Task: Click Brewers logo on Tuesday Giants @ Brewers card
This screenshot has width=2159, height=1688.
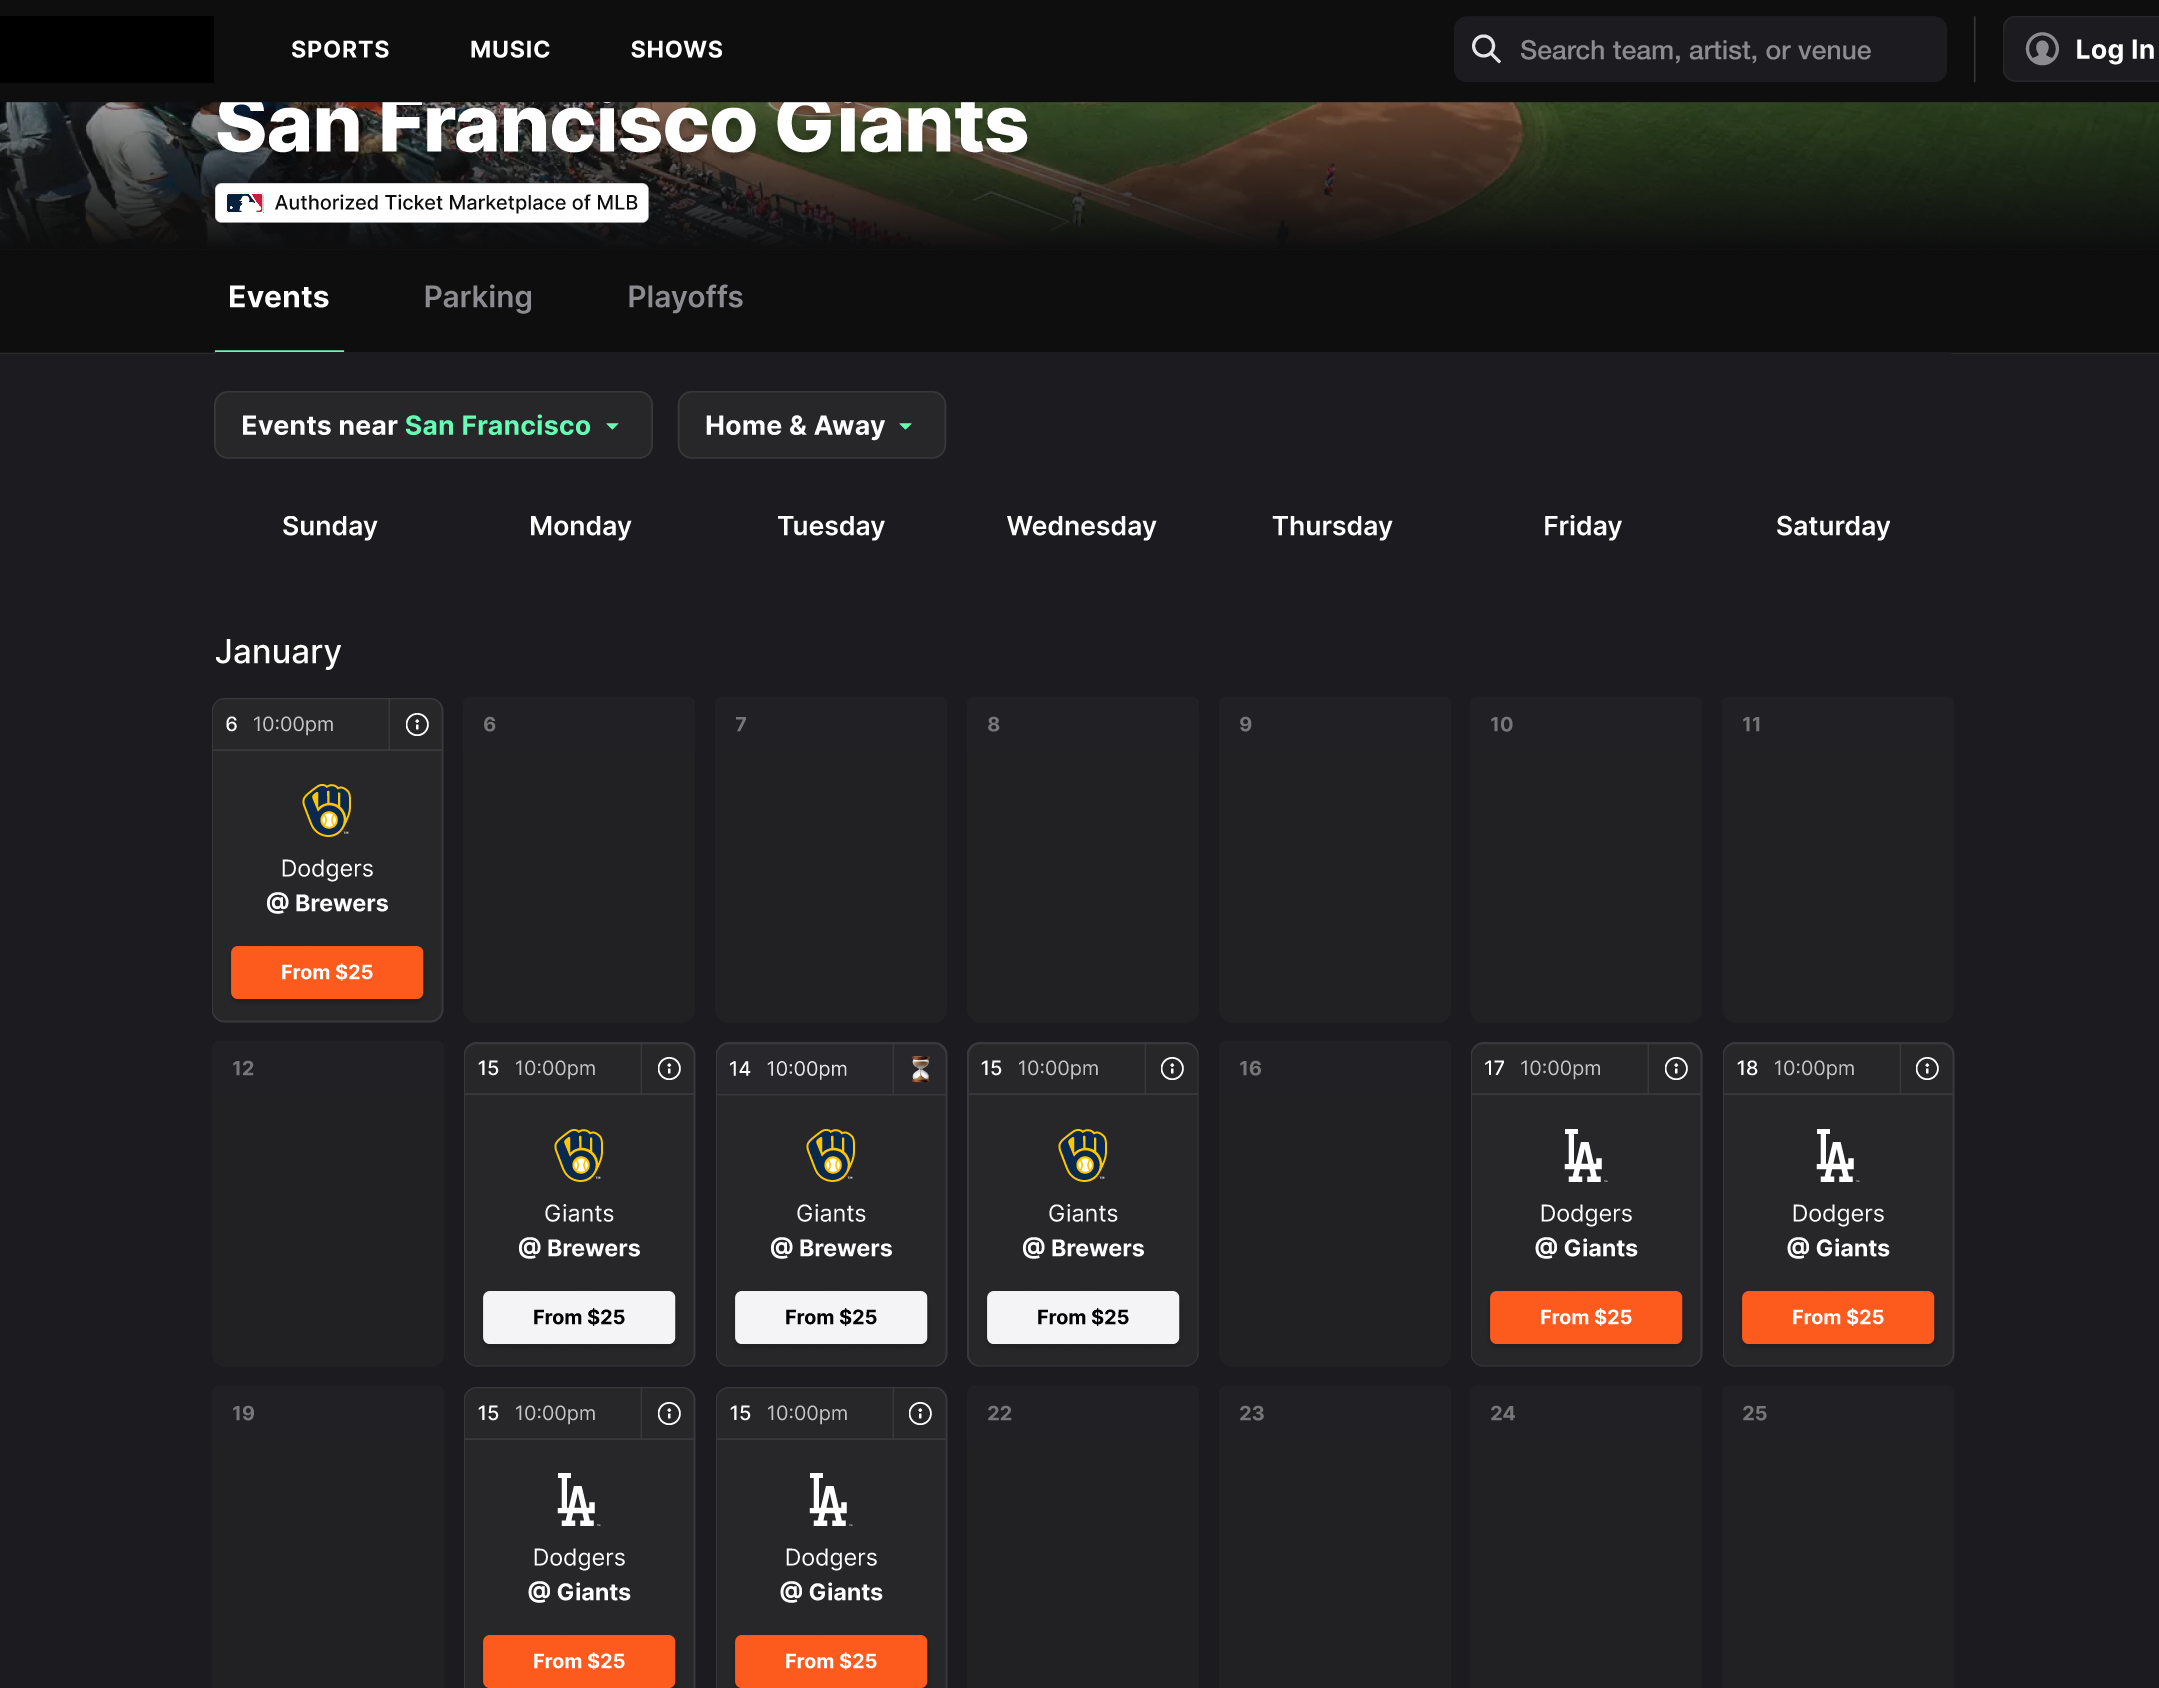Action: [x=831, y=1155]
